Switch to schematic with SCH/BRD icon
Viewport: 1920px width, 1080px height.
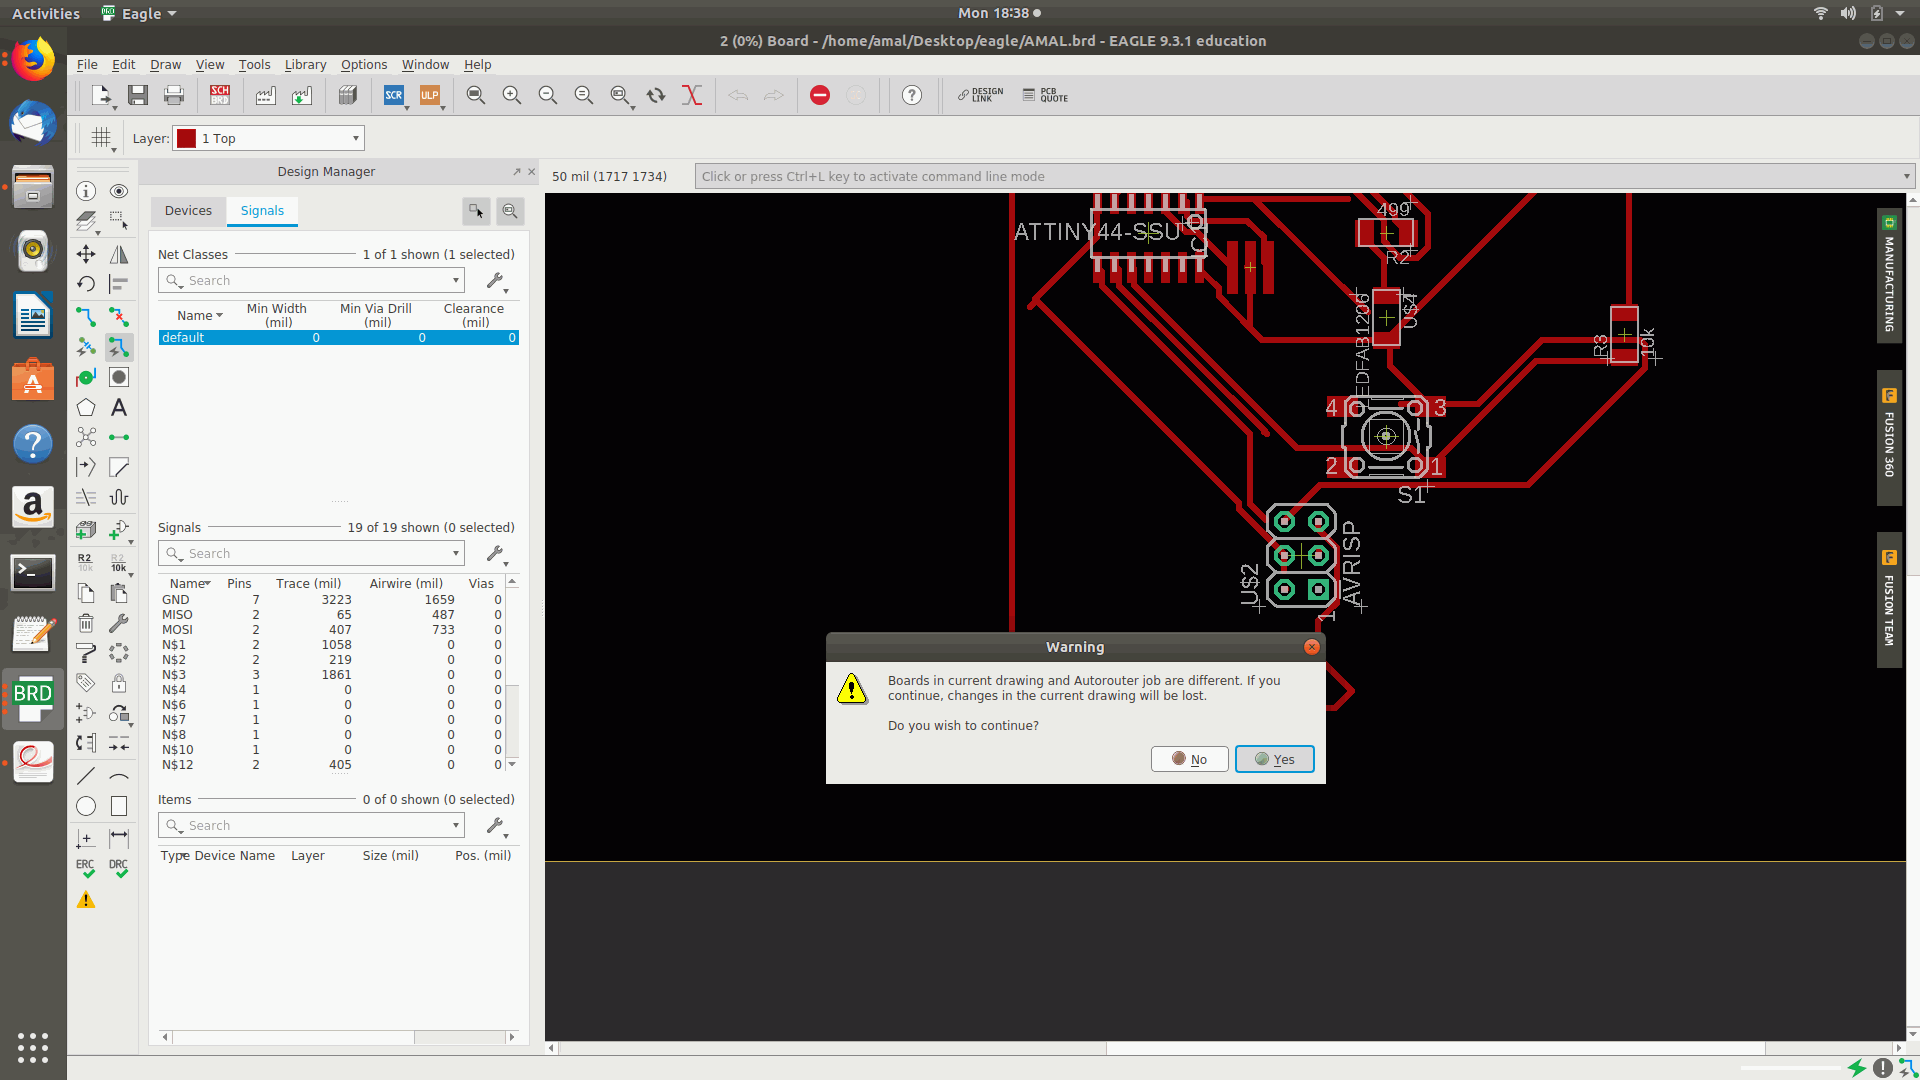point(220,95)
